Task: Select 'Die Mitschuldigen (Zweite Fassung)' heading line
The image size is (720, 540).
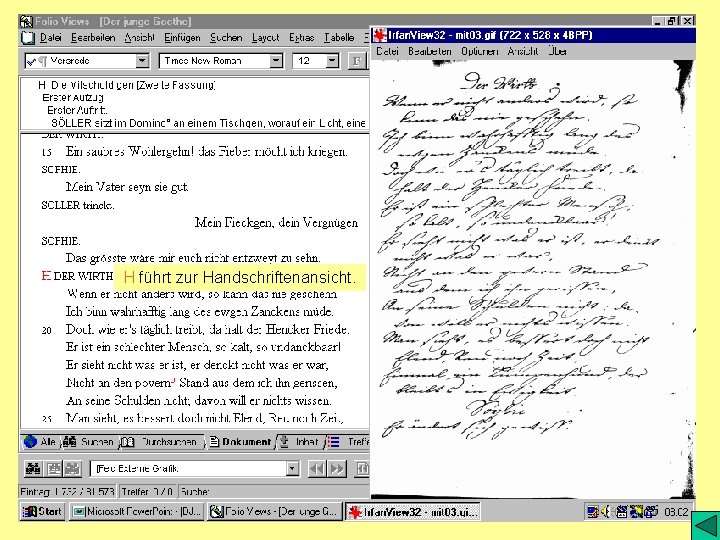Action: (127, 85)
